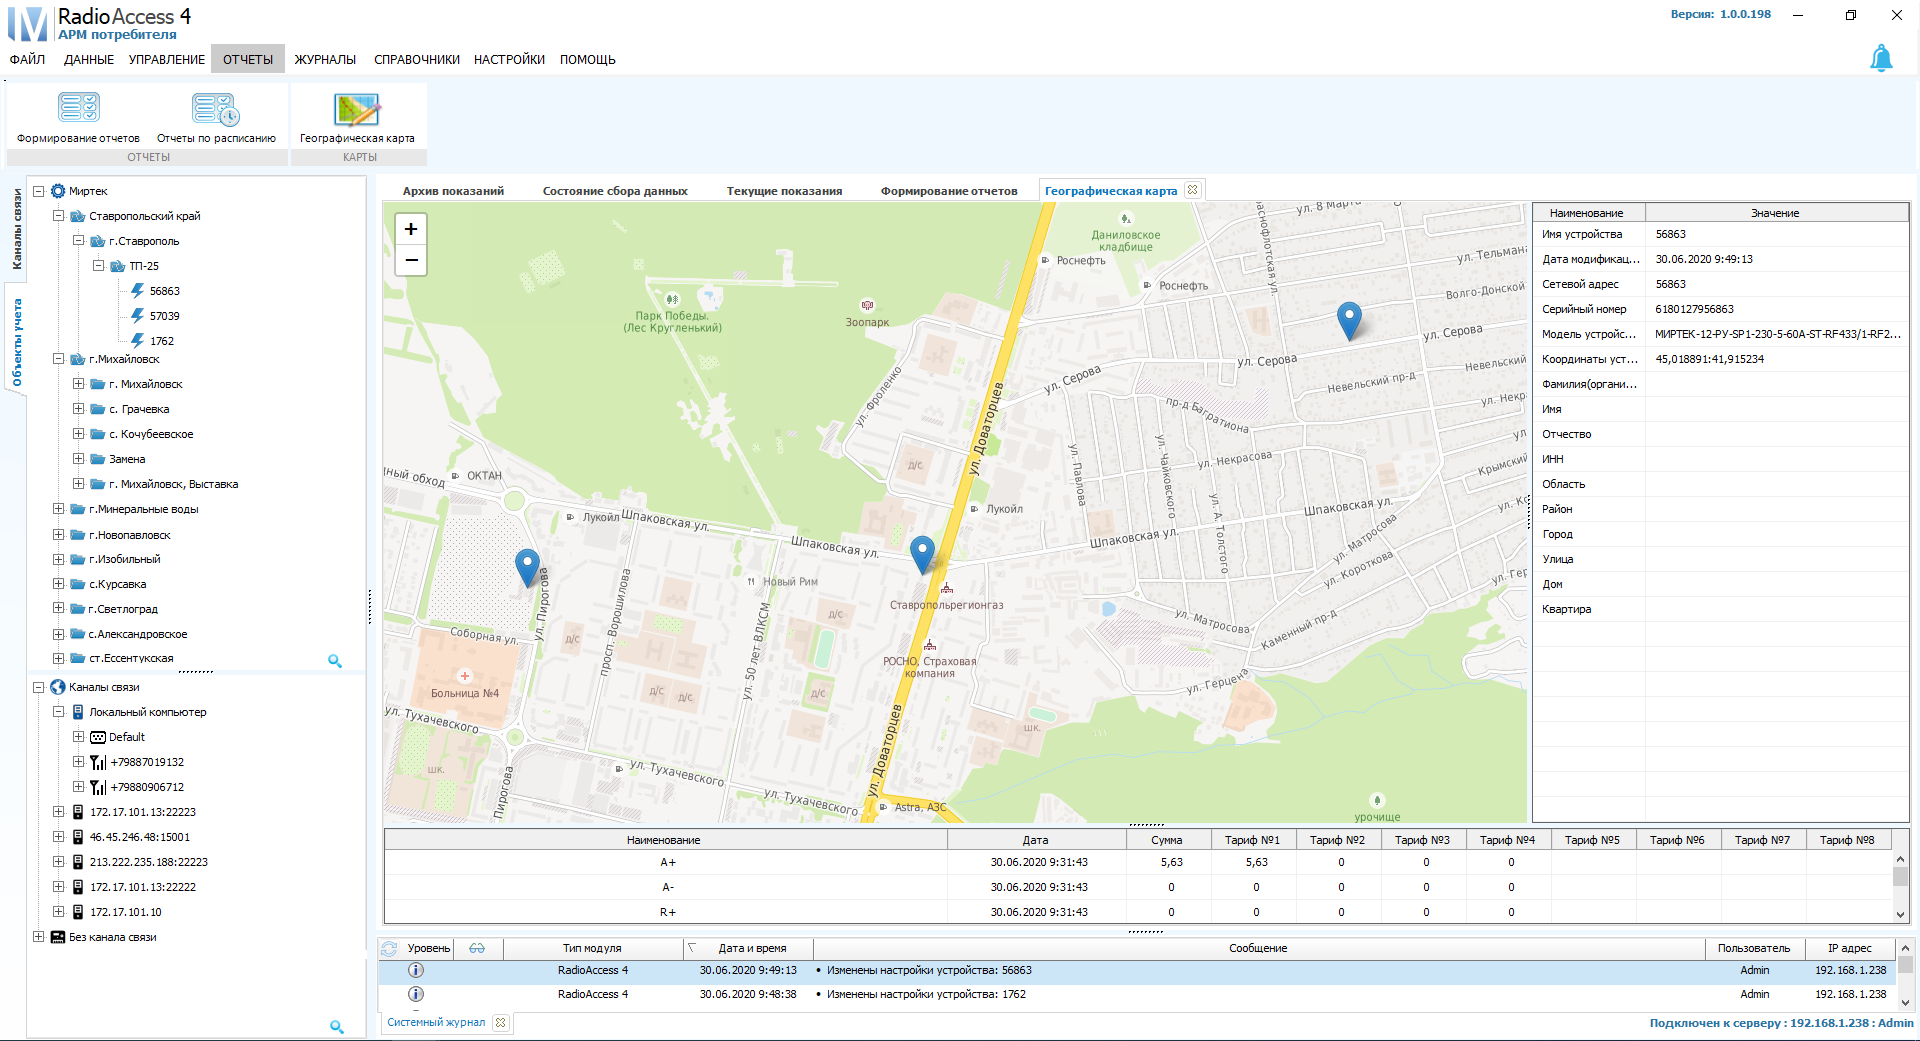Screen dimensions: 1920x1041
Task: Select map pin on ул. Доваторцев
Action: (922, 554)
